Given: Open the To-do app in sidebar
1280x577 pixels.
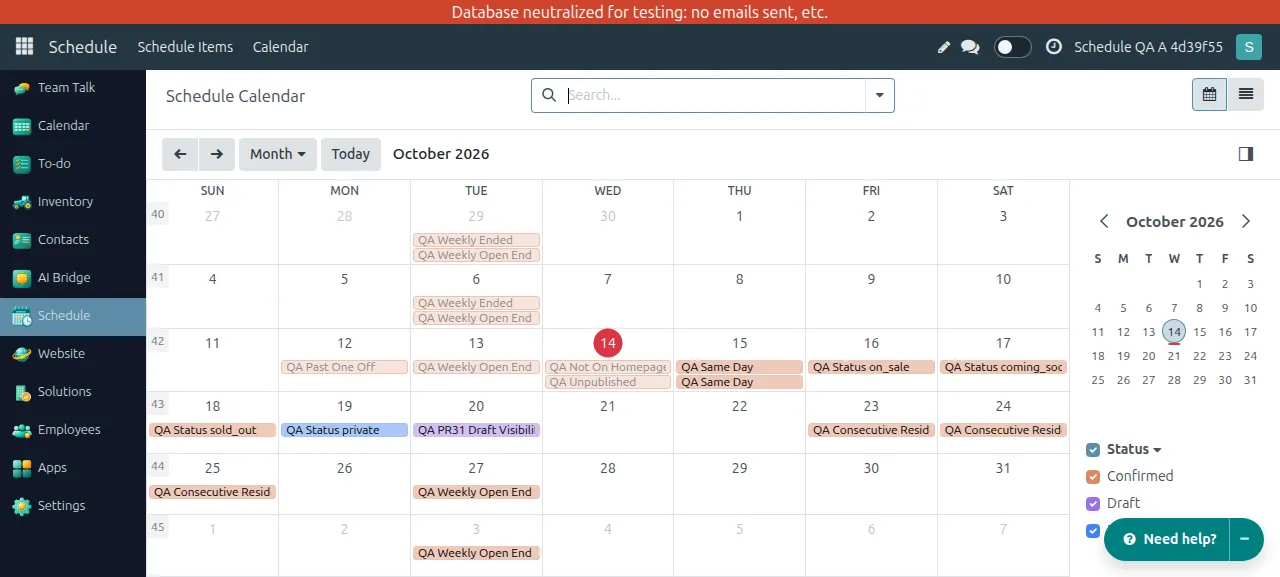Looking at the screenshot, I should tap(73, 164).
